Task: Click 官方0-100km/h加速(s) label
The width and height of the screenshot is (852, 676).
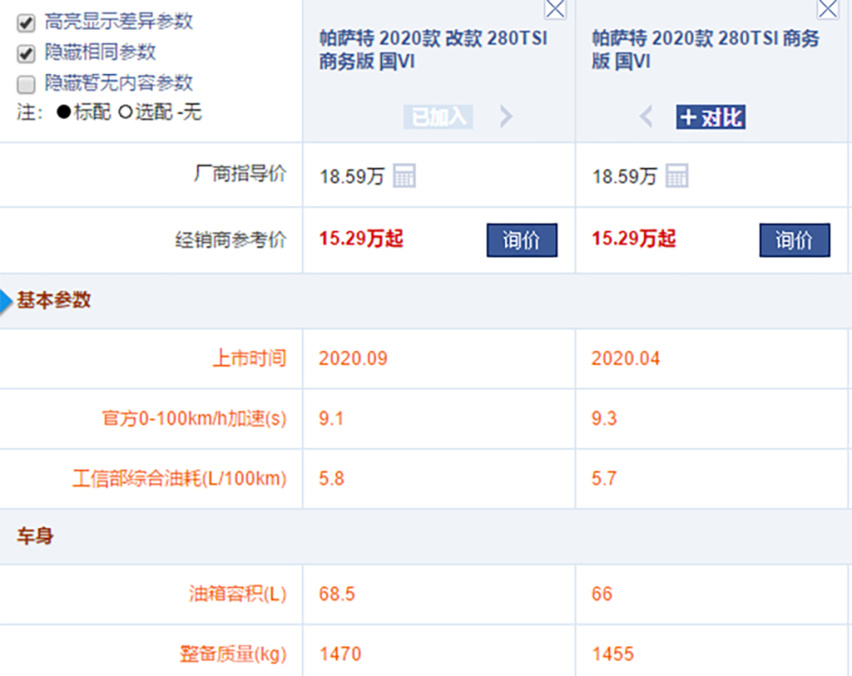Action: point(194,418)
